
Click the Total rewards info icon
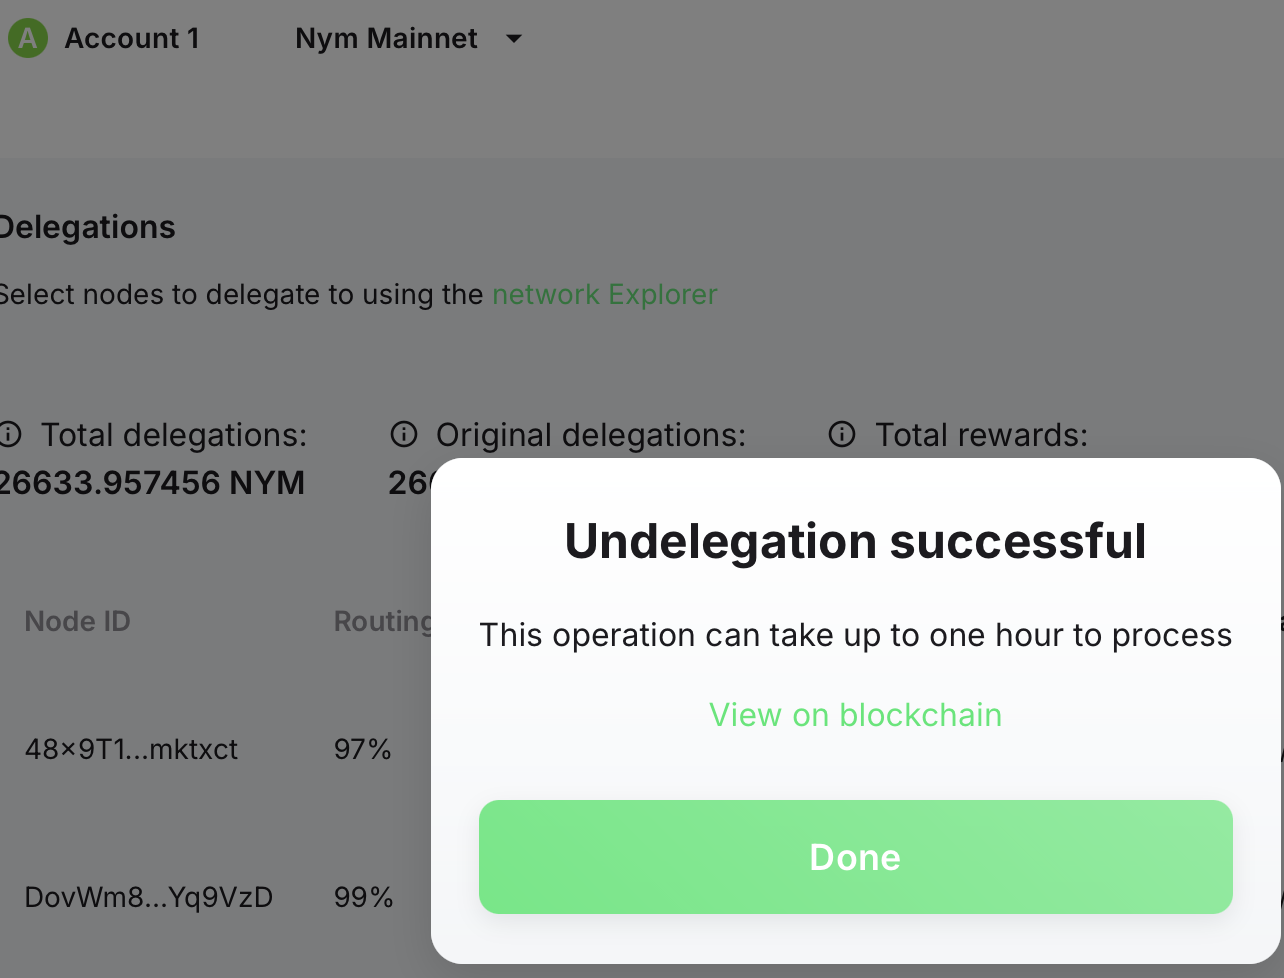coord(842,435)
